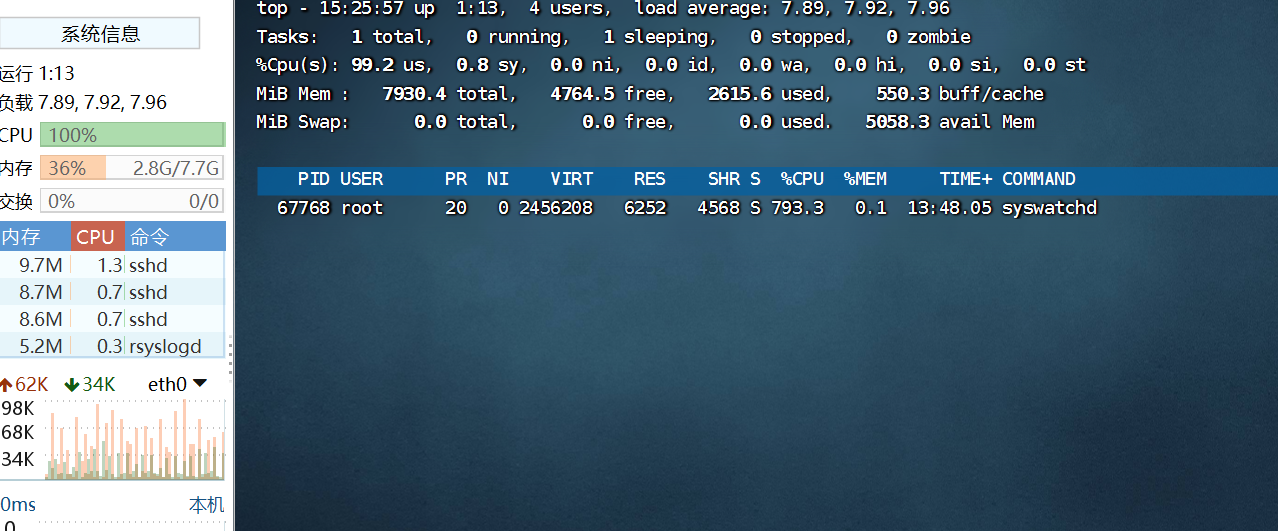The height and width of the screenshot is (531, 1278).
Task: Sort process list by 内存 column
Action: click(x=24, y=237)
